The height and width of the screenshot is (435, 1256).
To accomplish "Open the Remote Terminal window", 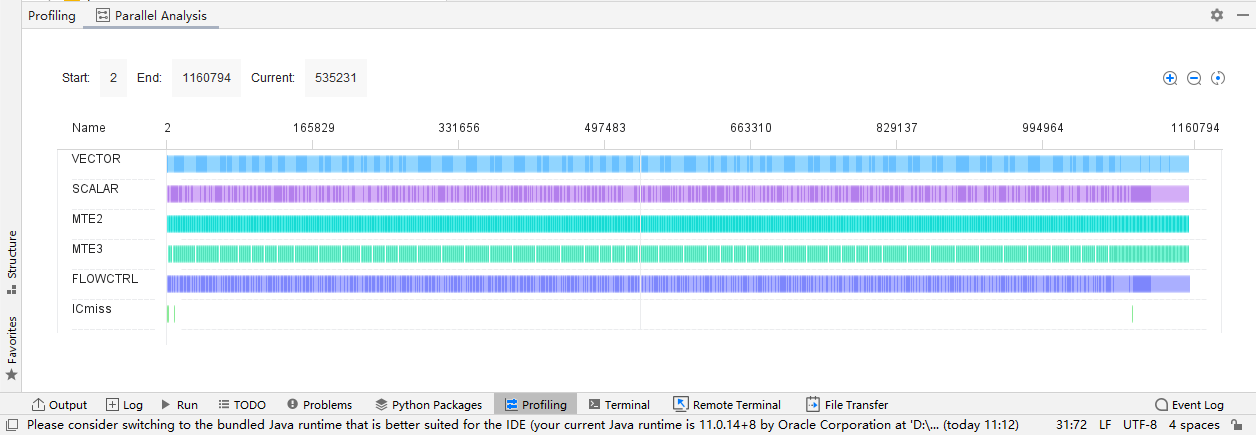I will pyautogui.click(x=727, y=405).
